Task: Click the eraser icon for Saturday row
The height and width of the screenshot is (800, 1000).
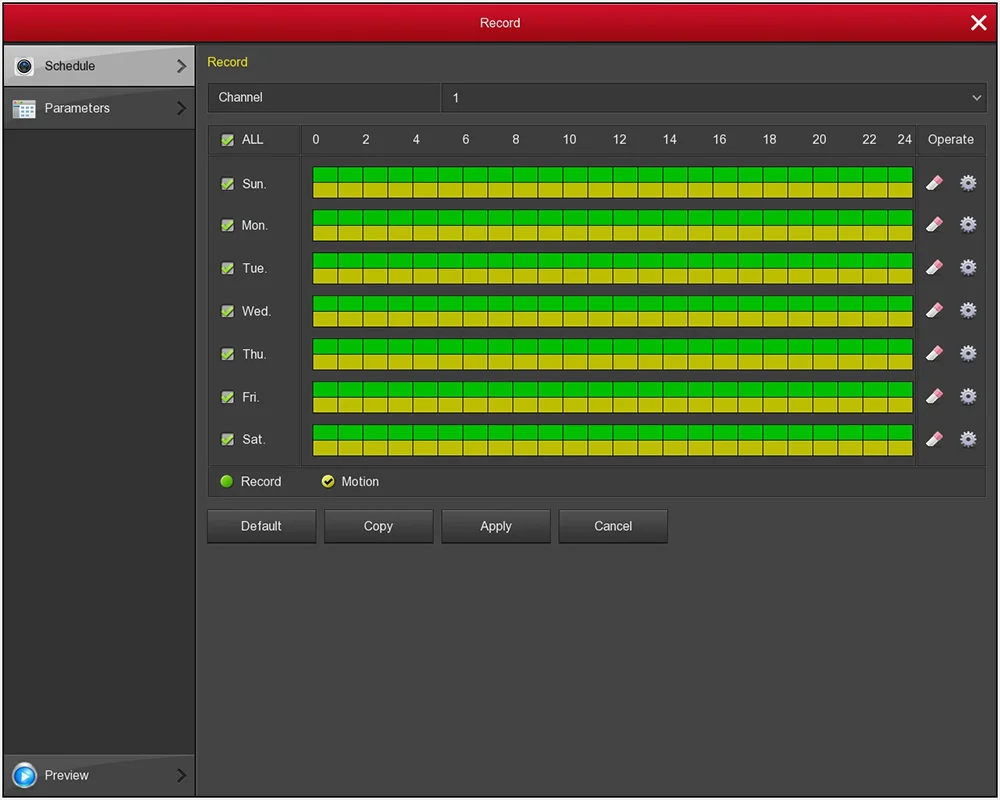Action: (934, 439)
